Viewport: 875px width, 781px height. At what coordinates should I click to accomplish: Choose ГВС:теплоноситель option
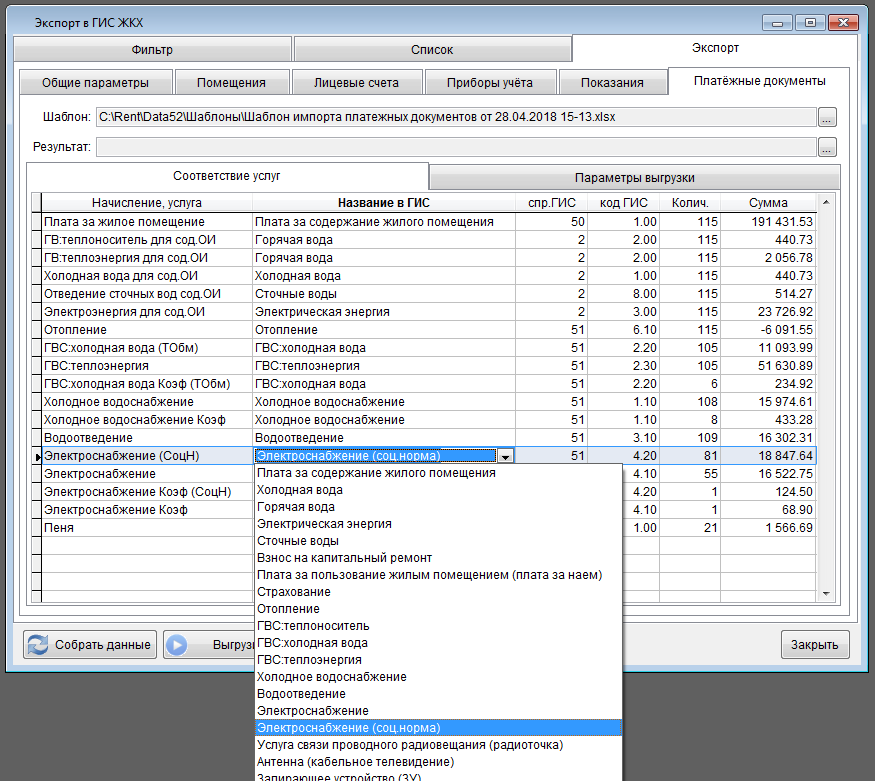[x=438, y=626]
